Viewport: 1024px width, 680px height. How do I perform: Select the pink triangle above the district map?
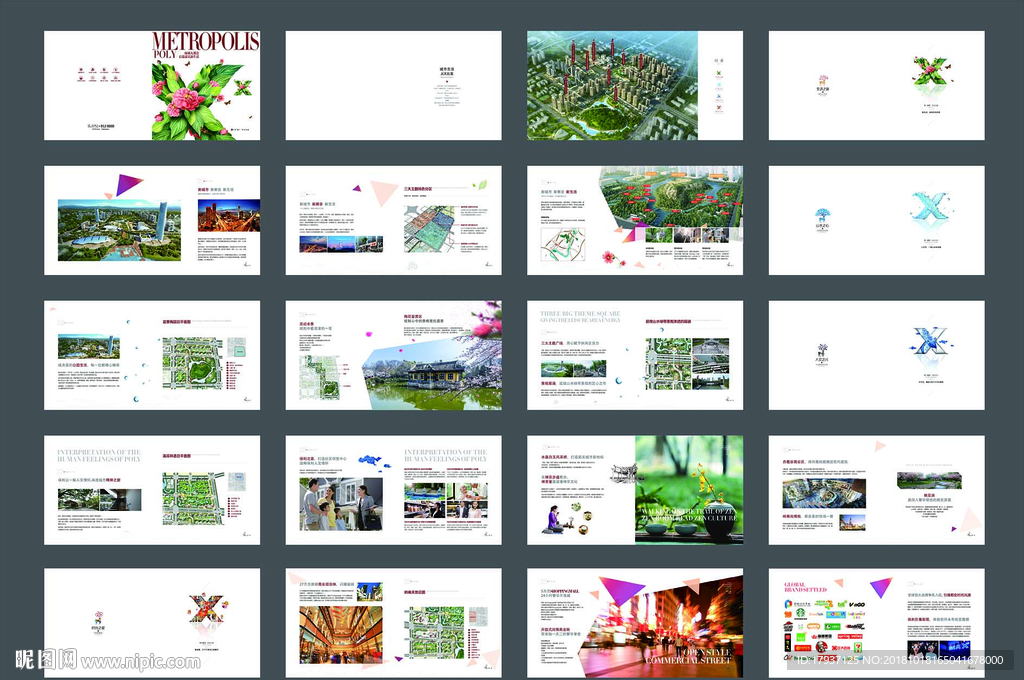tap(382, 191)
